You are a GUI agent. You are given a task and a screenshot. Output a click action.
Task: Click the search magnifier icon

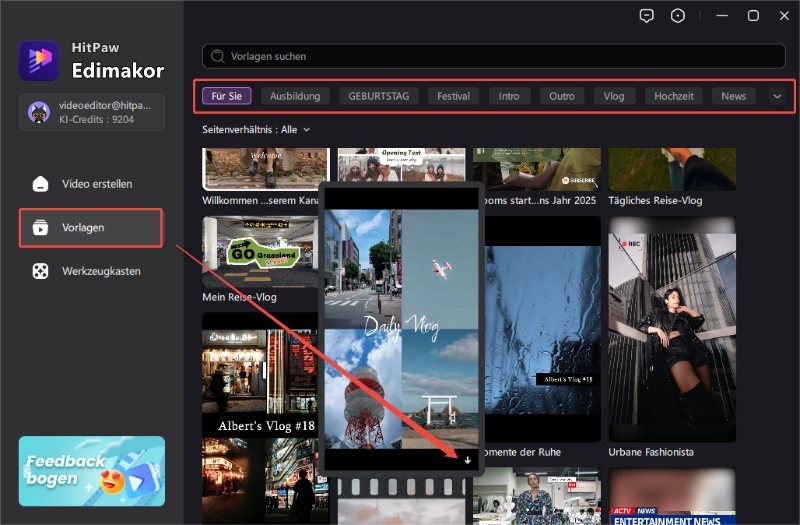click(214, 57)
